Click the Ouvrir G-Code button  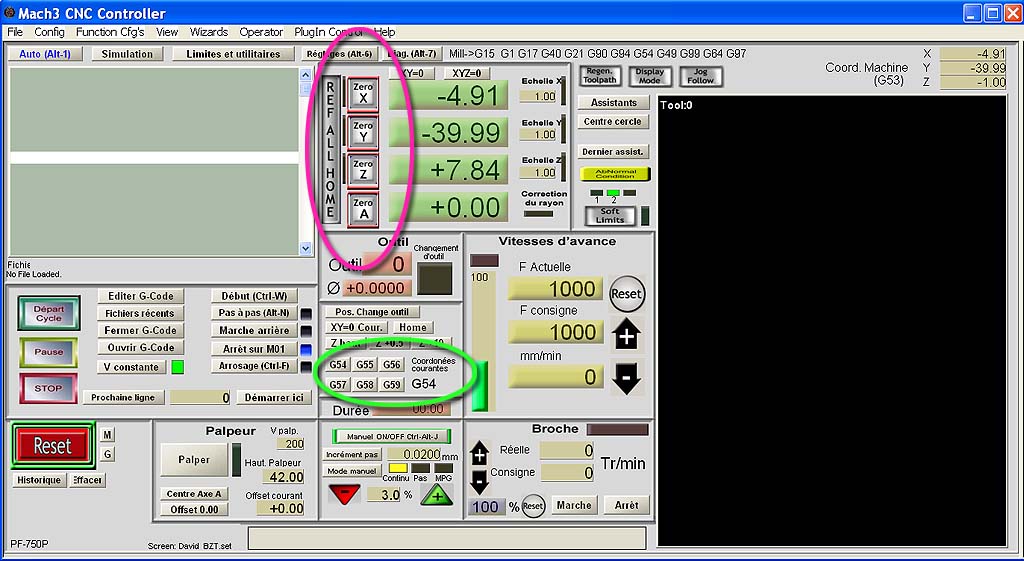click(x=141, y=347)
